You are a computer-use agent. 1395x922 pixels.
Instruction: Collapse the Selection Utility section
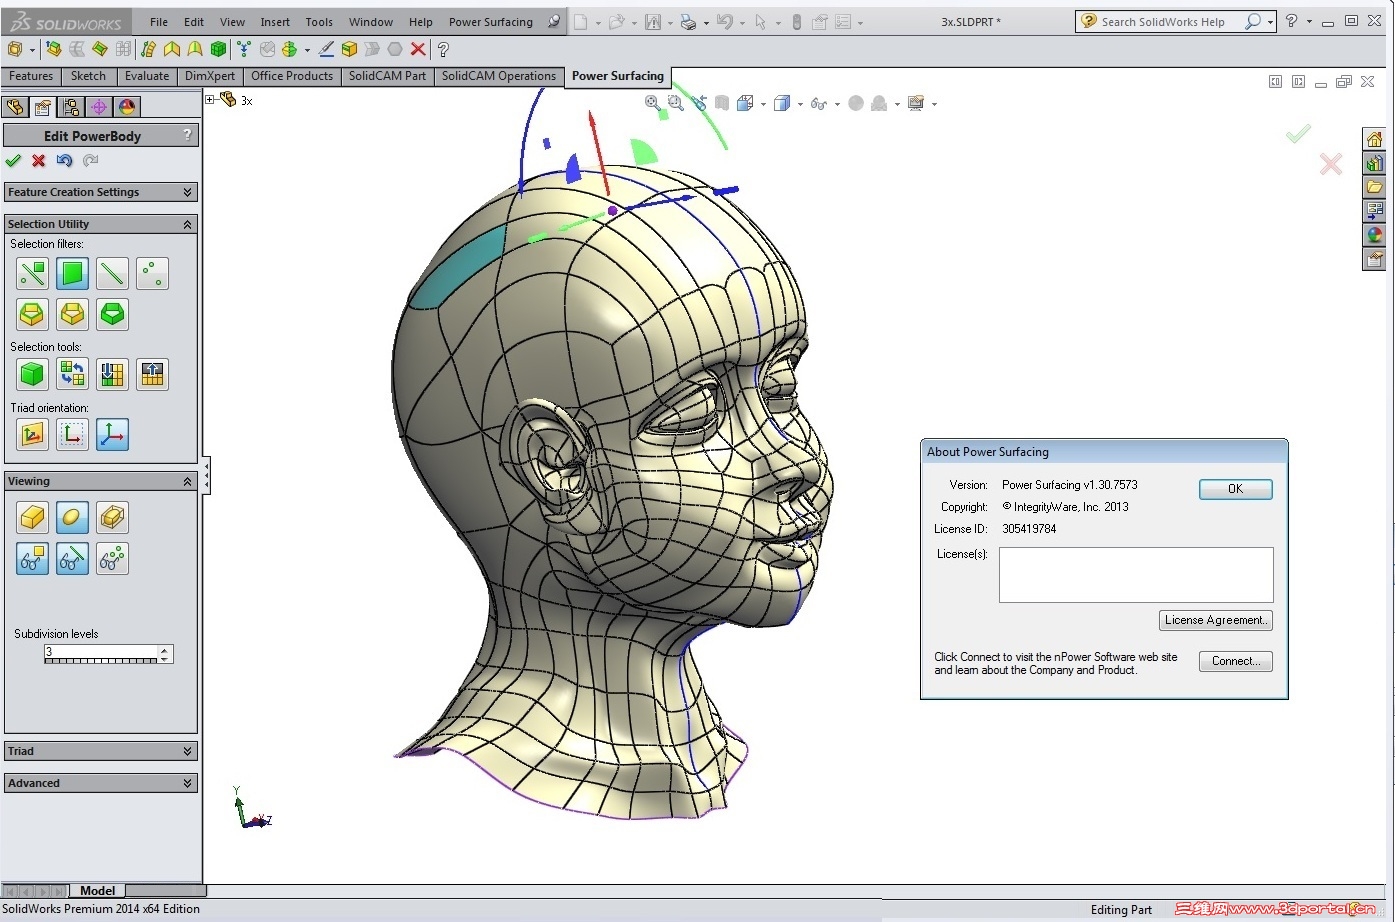coord(100,224)
